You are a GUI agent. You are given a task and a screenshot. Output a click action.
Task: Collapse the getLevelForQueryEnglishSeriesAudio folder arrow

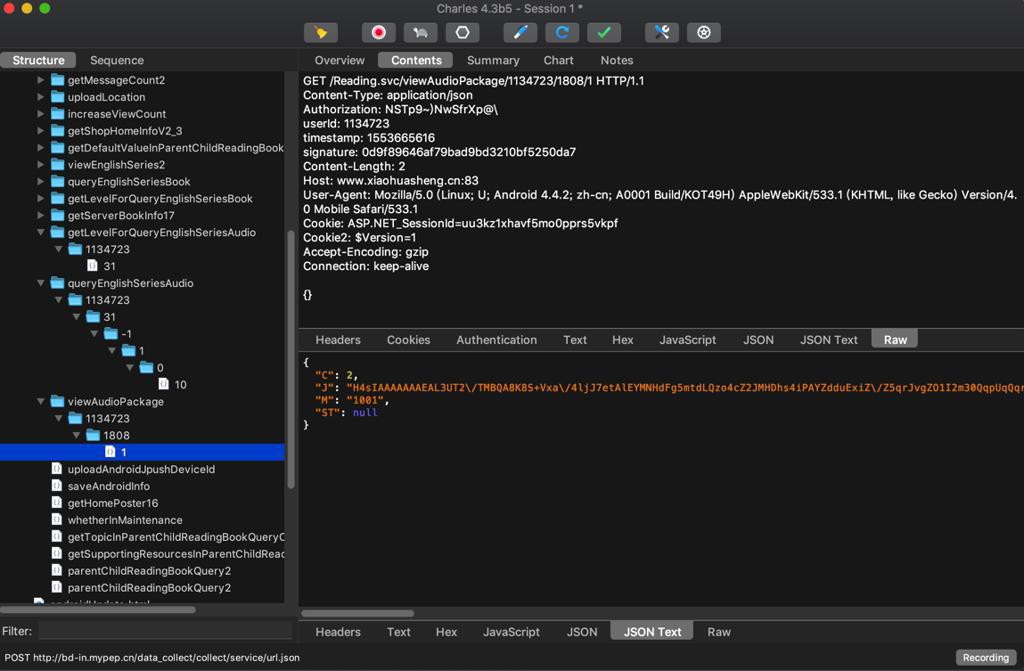click(x=40, y=232)
